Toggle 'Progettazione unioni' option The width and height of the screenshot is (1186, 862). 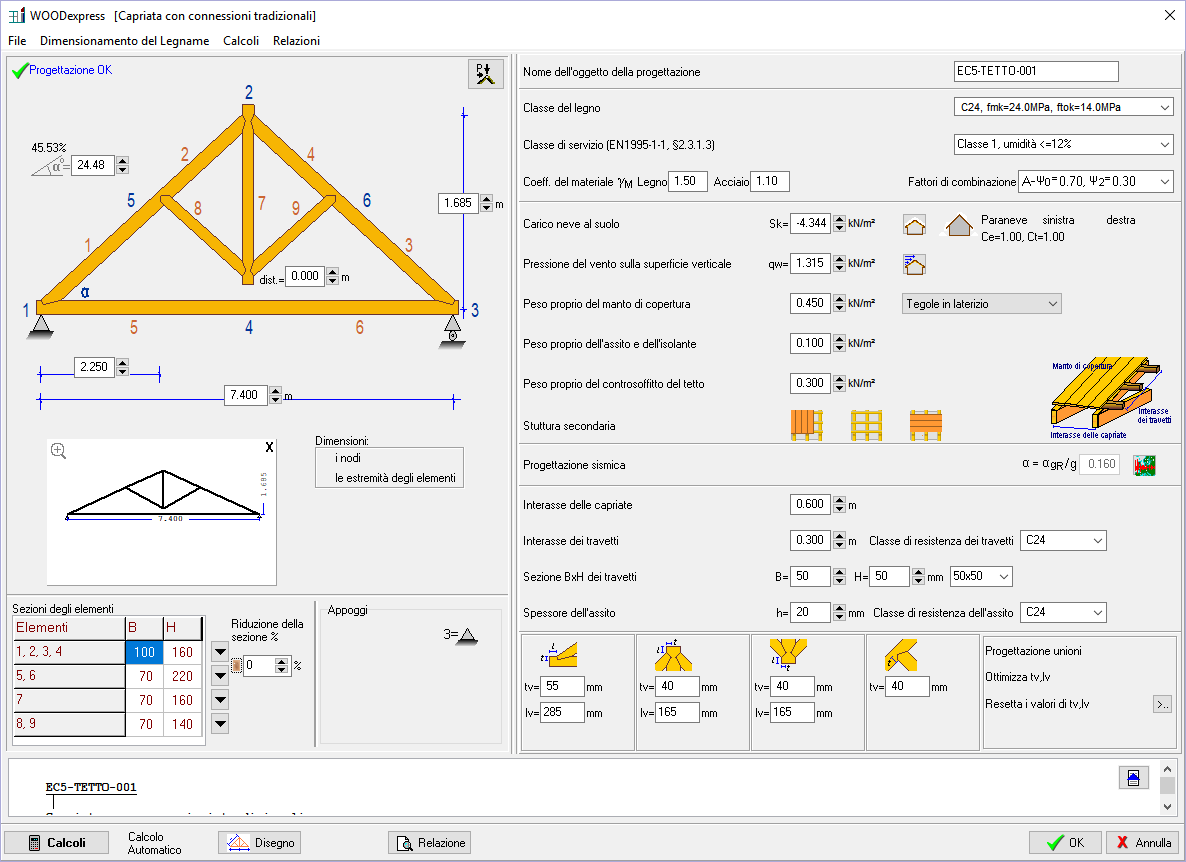1032,651
